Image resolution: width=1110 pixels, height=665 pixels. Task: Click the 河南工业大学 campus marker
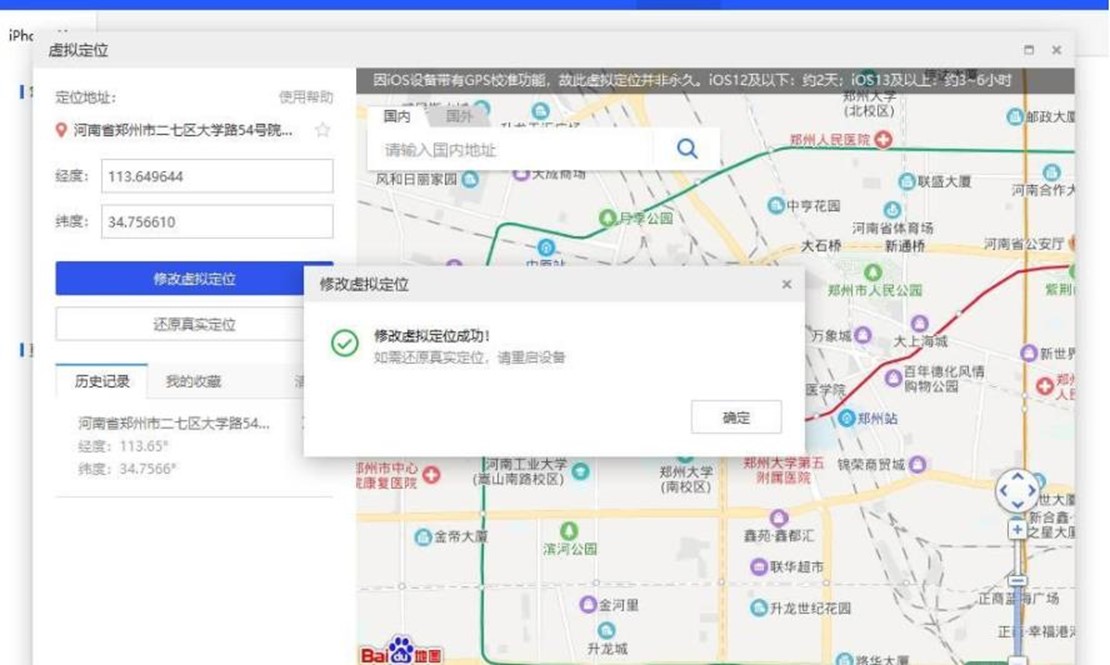[580, 471]
